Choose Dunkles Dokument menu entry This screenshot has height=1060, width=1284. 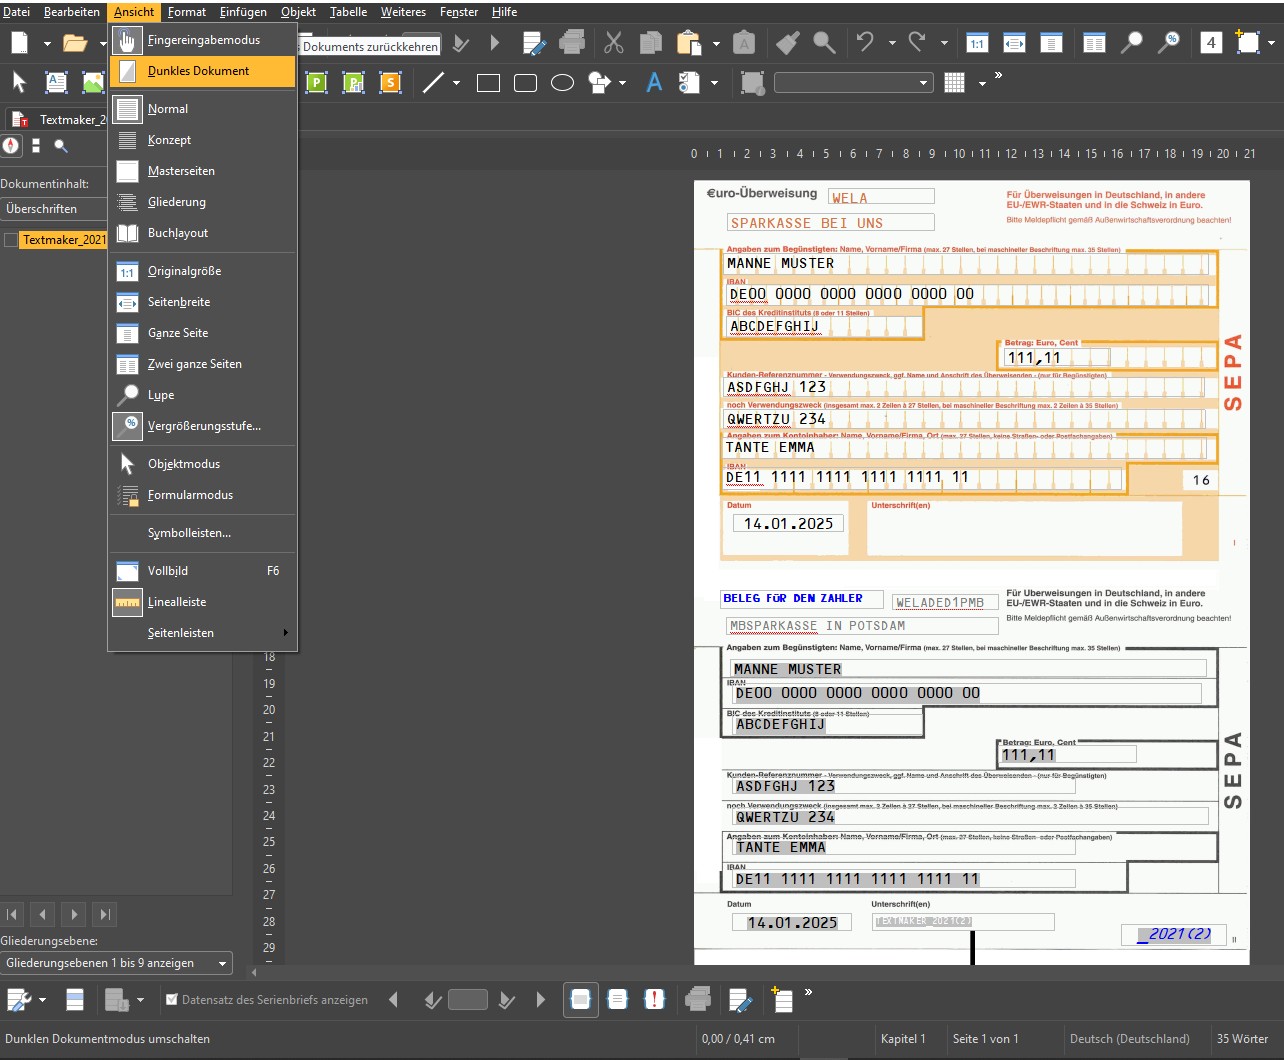tap(202, 71)
